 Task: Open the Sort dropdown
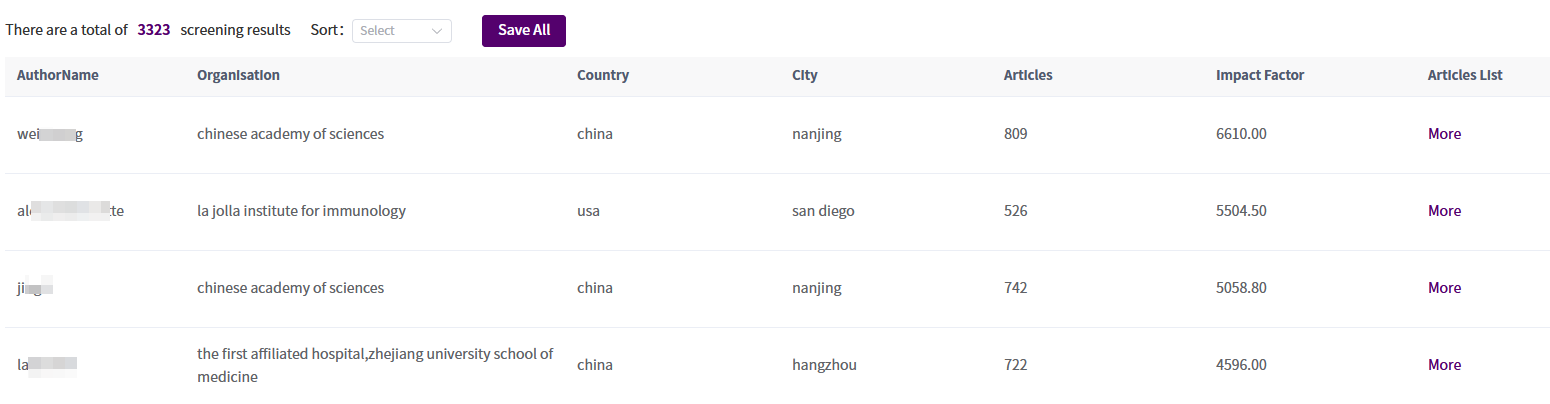click(400, 31)
